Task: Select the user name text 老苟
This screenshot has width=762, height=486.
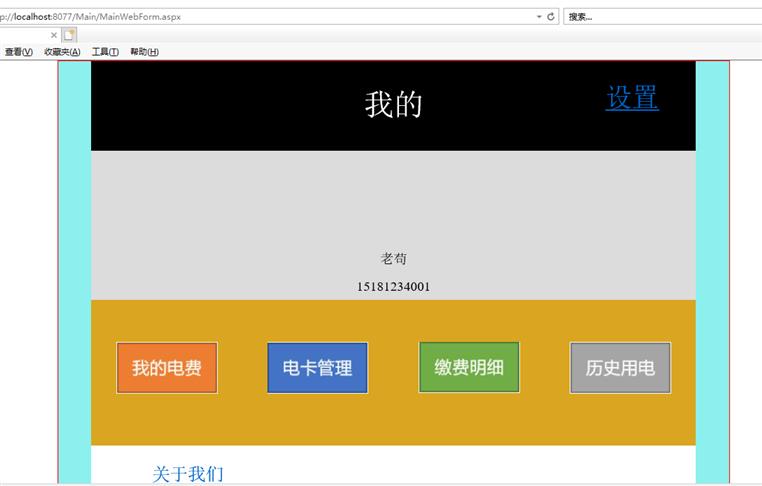Action: click(x=394, y=258)
